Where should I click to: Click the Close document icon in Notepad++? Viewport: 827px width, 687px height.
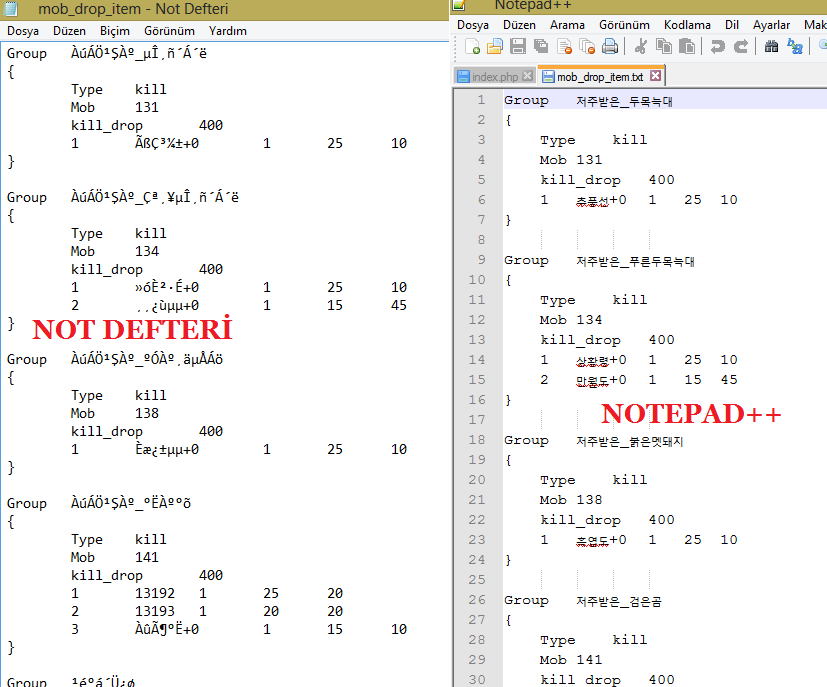564,46
